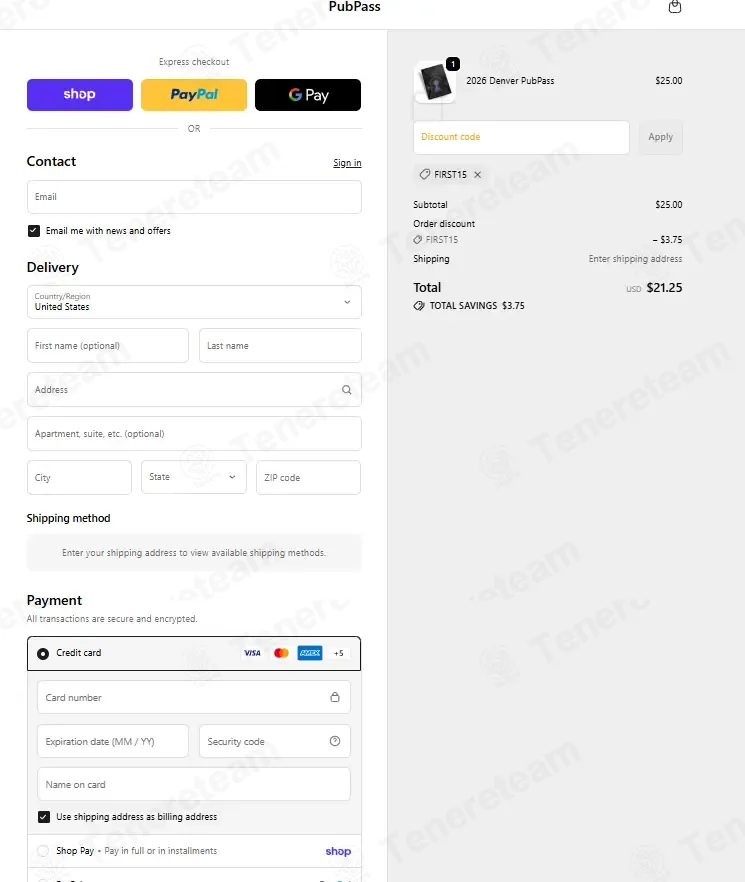745x882 pixels.
Task: Click the product thumbnail for Denver PubPass
Action: point(434,82)
